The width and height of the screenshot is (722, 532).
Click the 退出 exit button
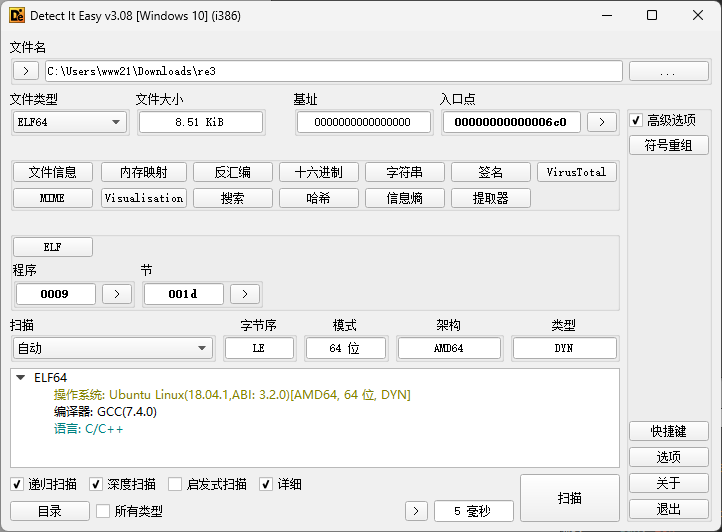[x=668, y=509]
